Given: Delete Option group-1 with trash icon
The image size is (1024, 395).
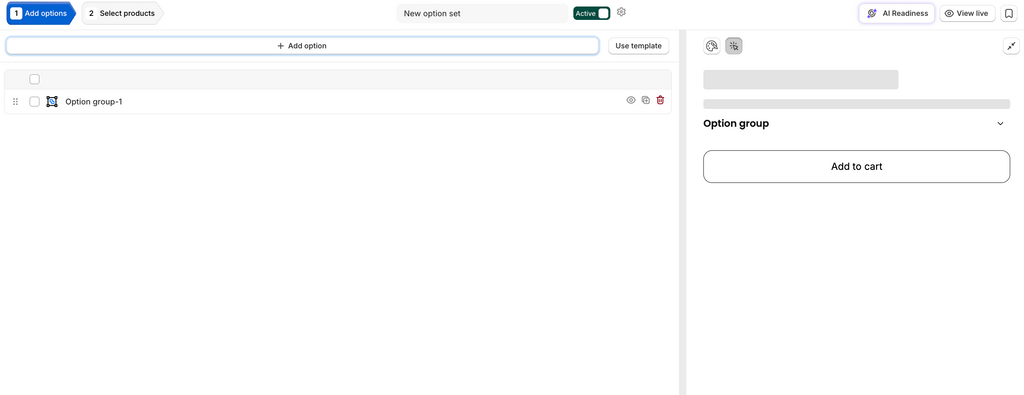Looking at the screenshot, I should point(660,101).
